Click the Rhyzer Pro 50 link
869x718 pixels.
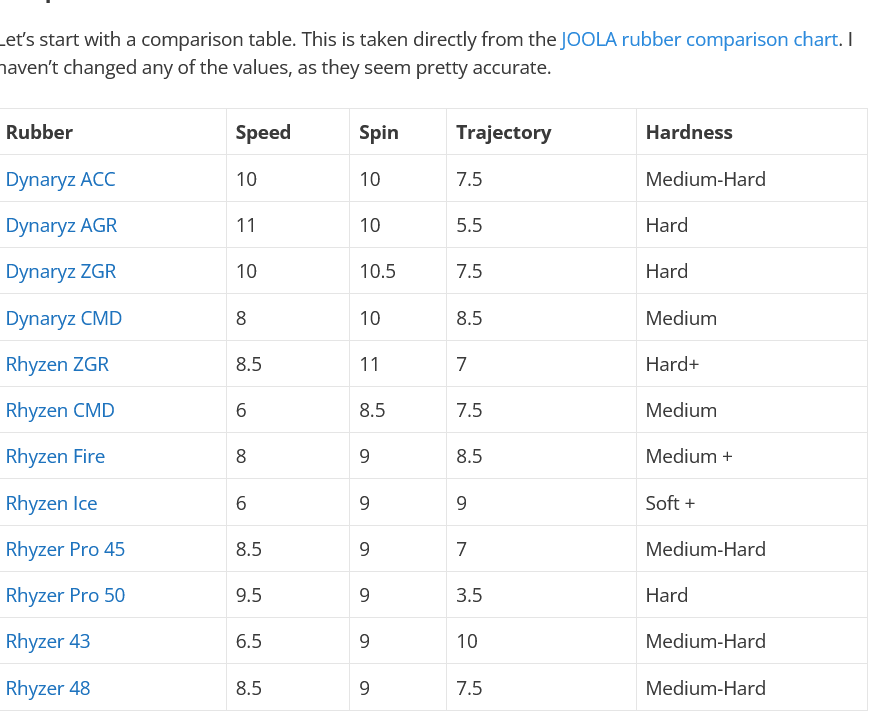65,595
